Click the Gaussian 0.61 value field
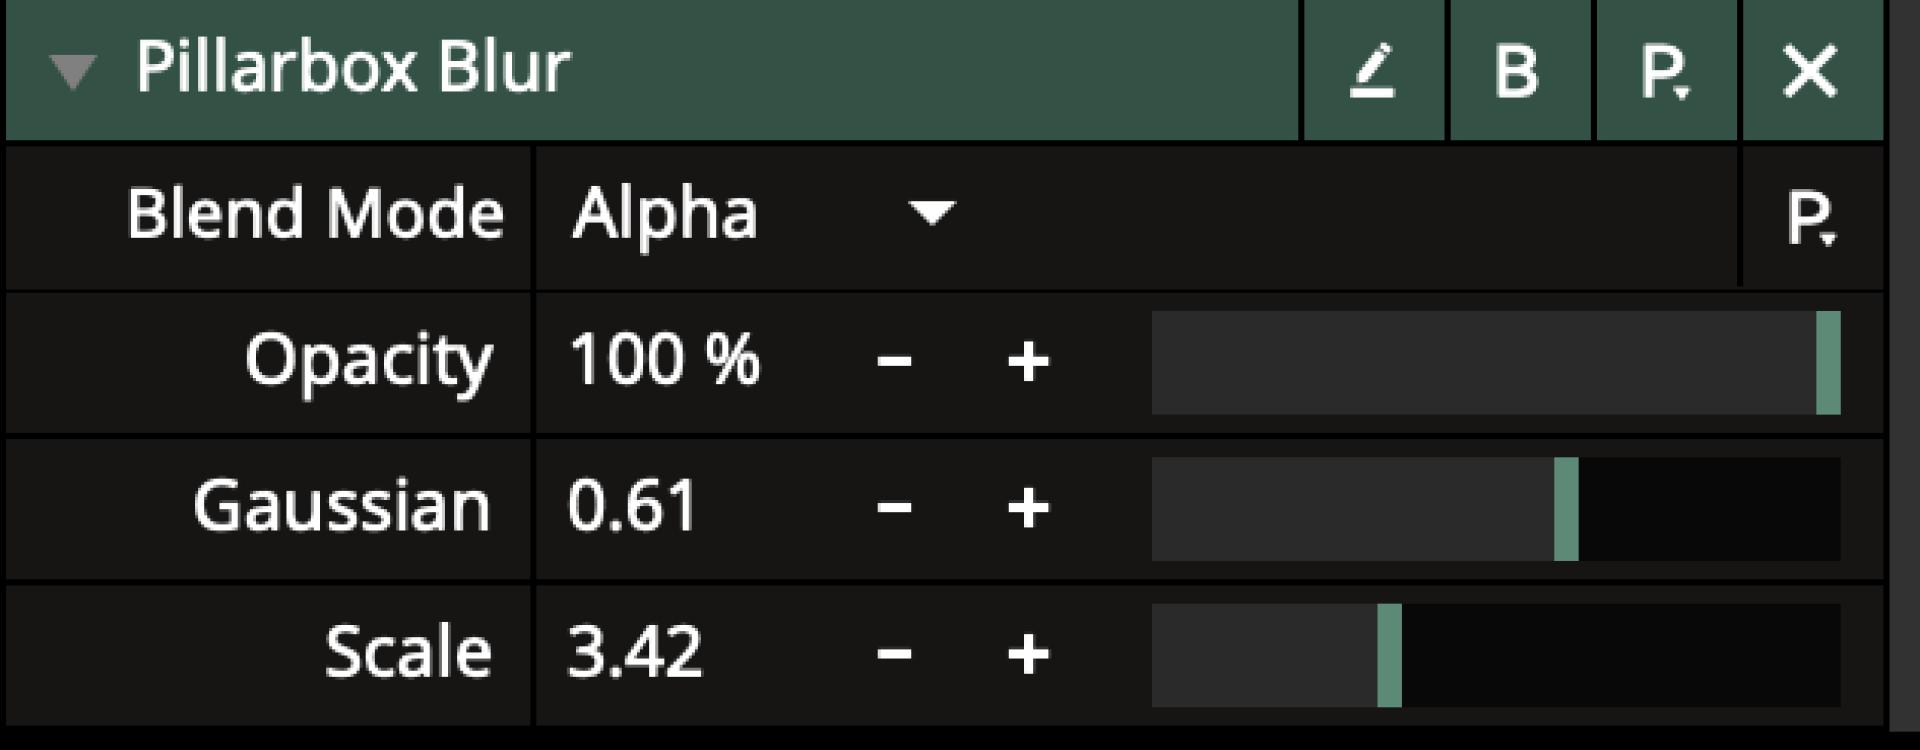This screenshot has height=750, width=1920. (x=632, y=506)
